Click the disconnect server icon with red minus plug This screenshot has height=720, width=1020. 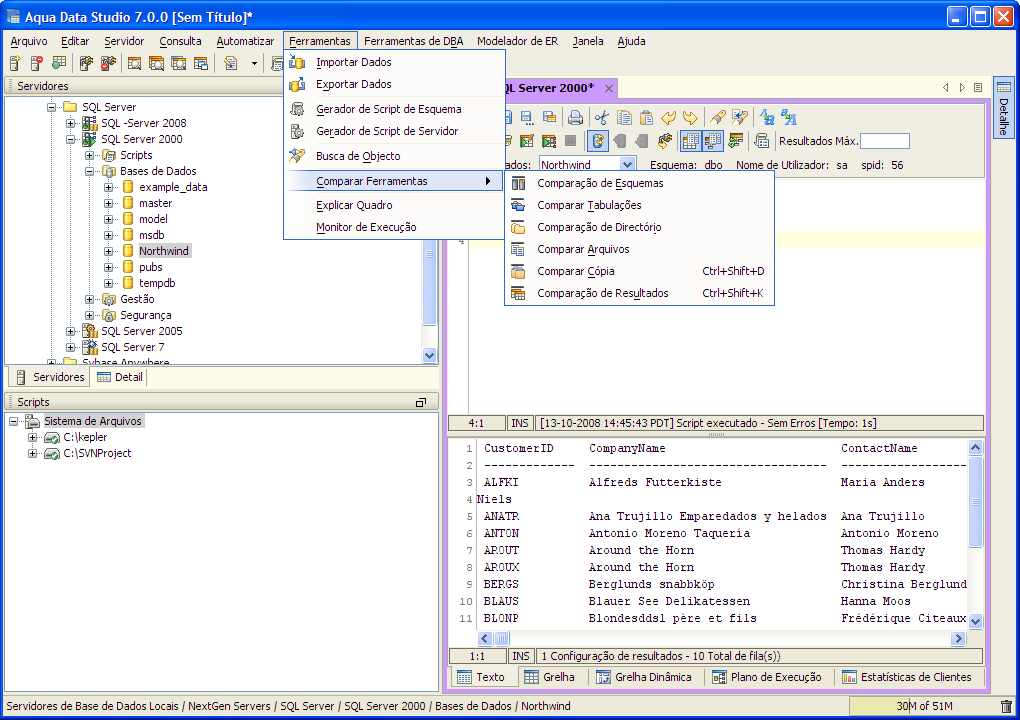(x=108, y=63)
